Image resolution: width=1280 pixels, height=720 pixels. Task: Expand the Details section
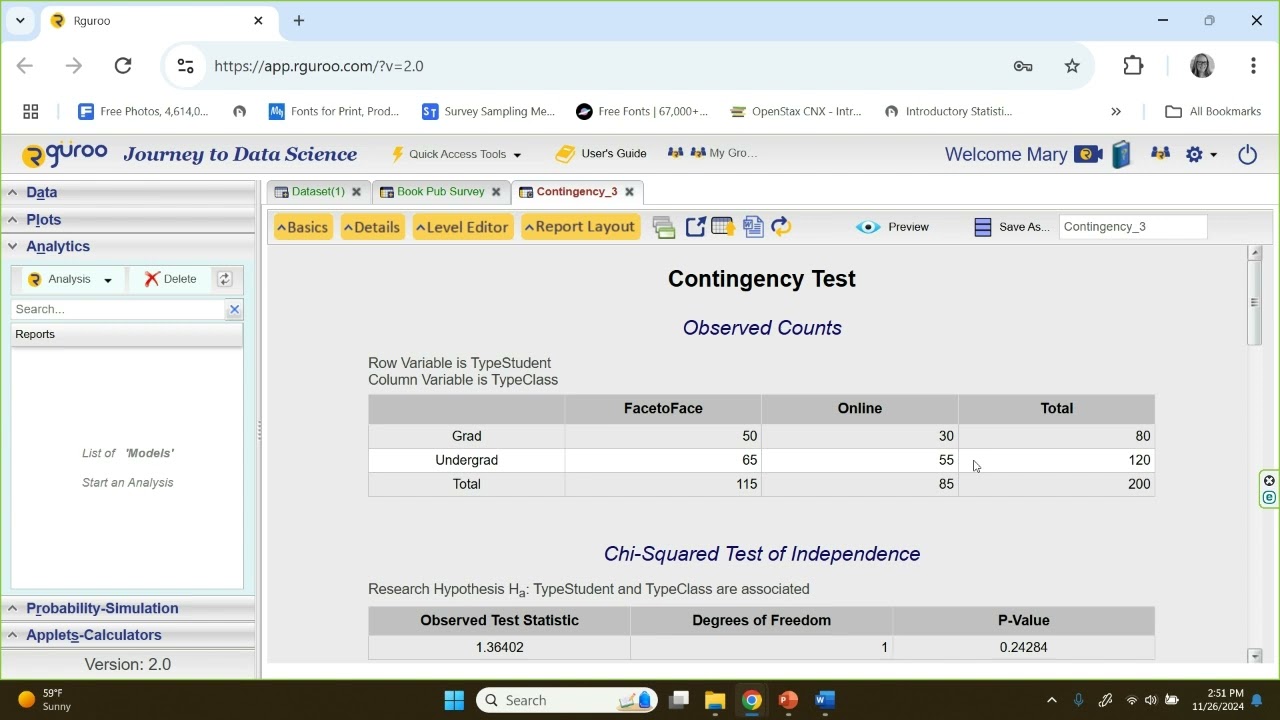372,227
